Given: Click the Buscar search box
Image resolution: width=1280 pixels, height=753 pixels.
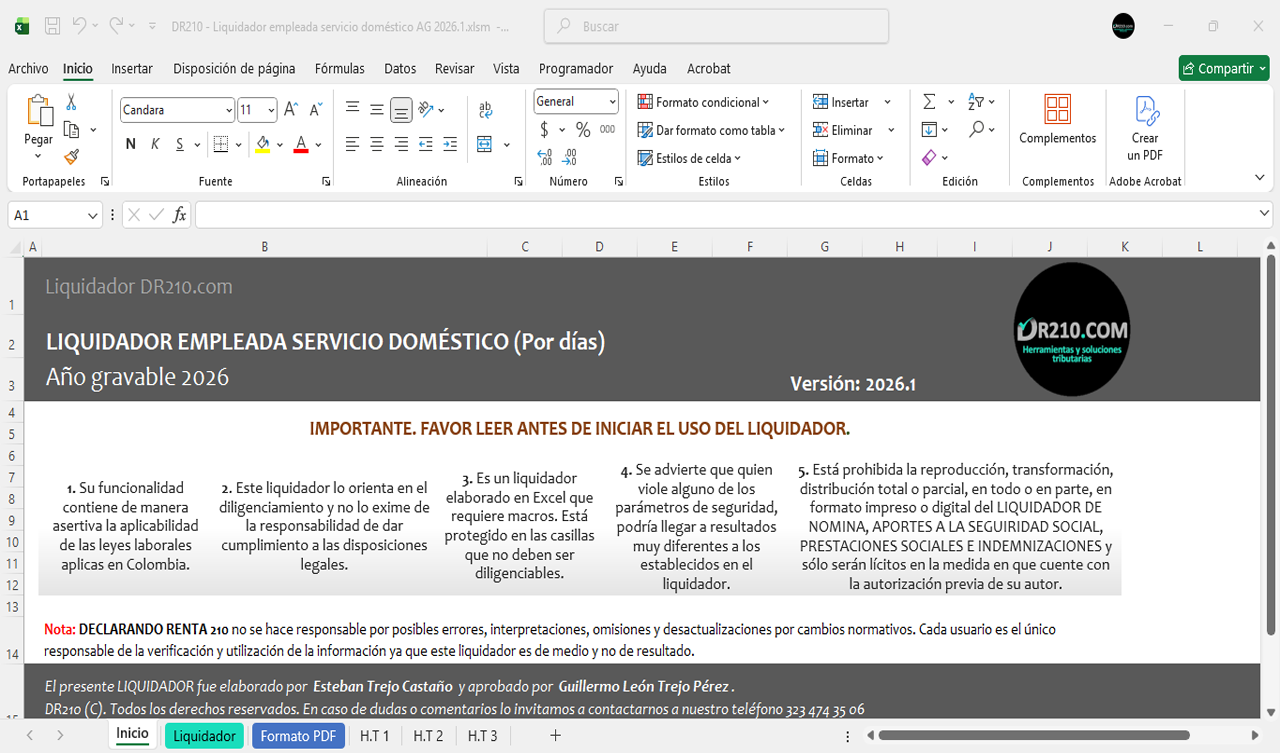Looking at the screenshot, I should (716, 27).
